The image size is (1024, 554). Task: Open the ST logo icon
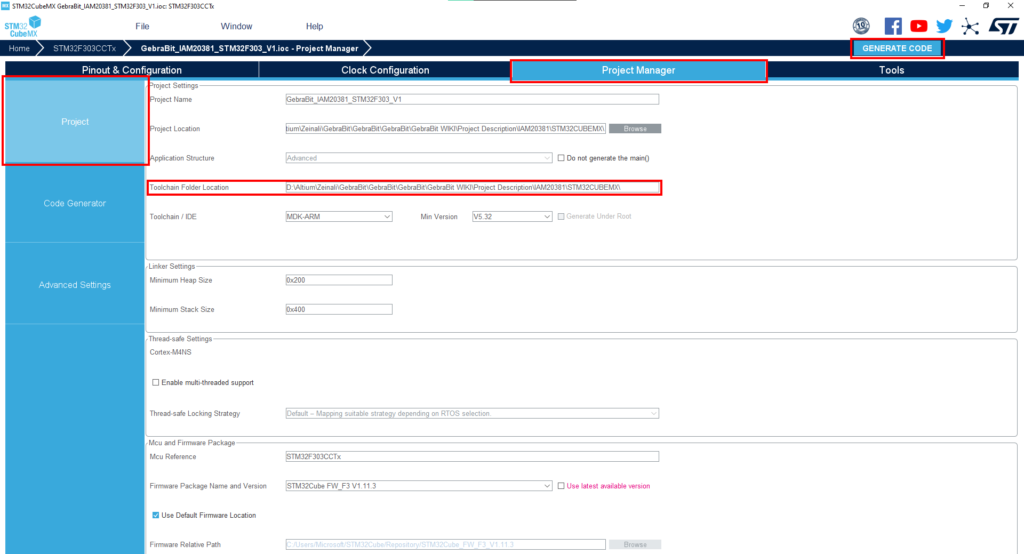[x=1003, y=26]
